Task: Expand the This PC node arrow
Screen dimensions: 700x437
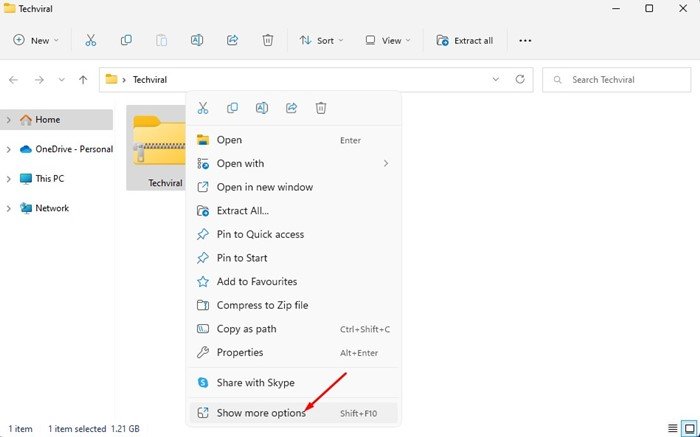Action: click(8, 179)
